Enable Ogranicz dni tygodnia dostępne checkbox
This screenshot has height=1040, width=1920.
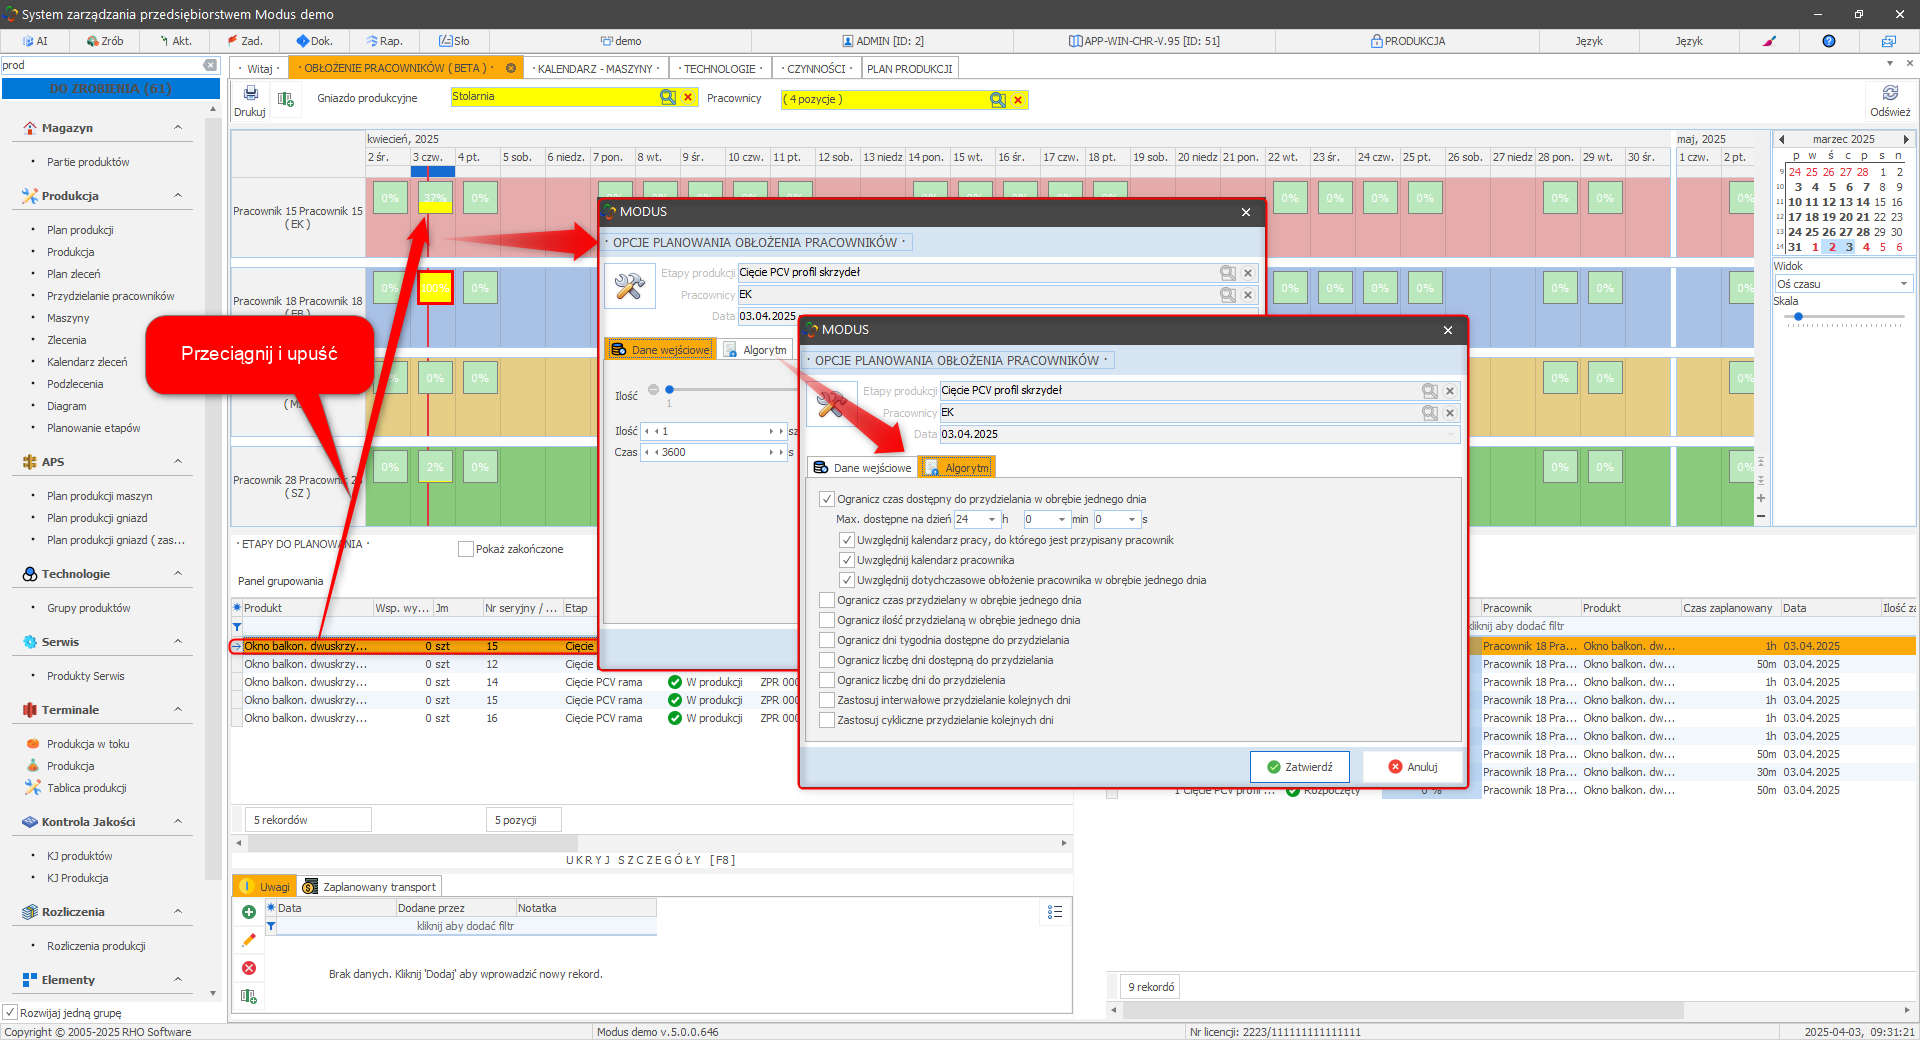[x=827, y=640]
